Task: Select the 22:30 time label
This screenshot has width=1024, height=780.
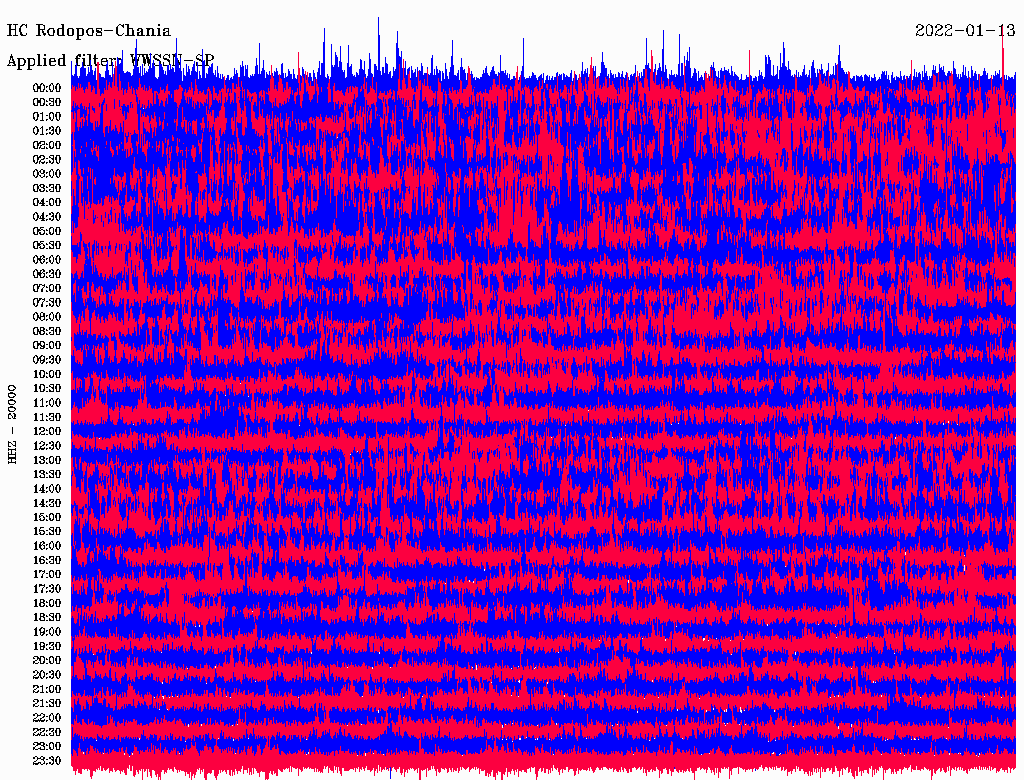Action: point(47,732)
